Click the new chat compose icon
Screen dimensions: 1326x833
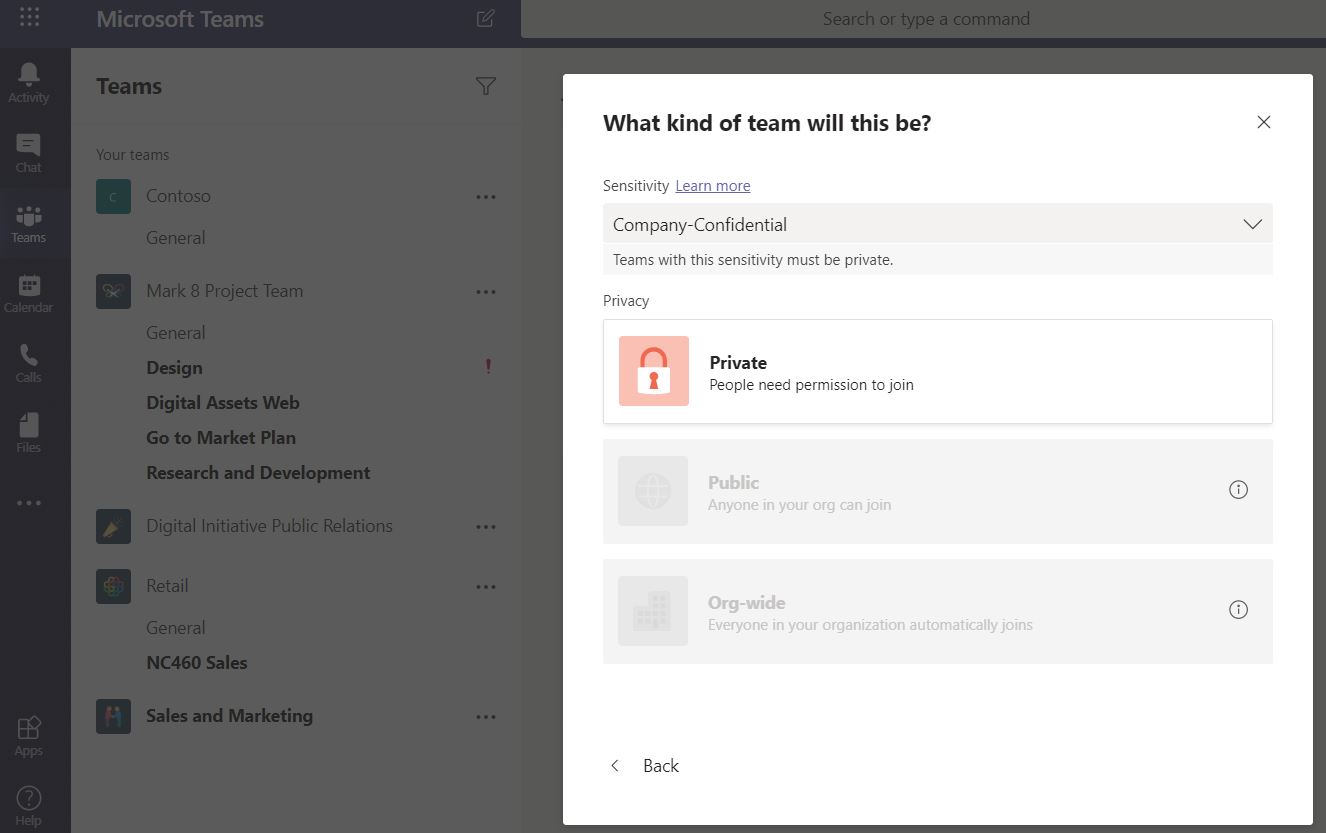485,18
